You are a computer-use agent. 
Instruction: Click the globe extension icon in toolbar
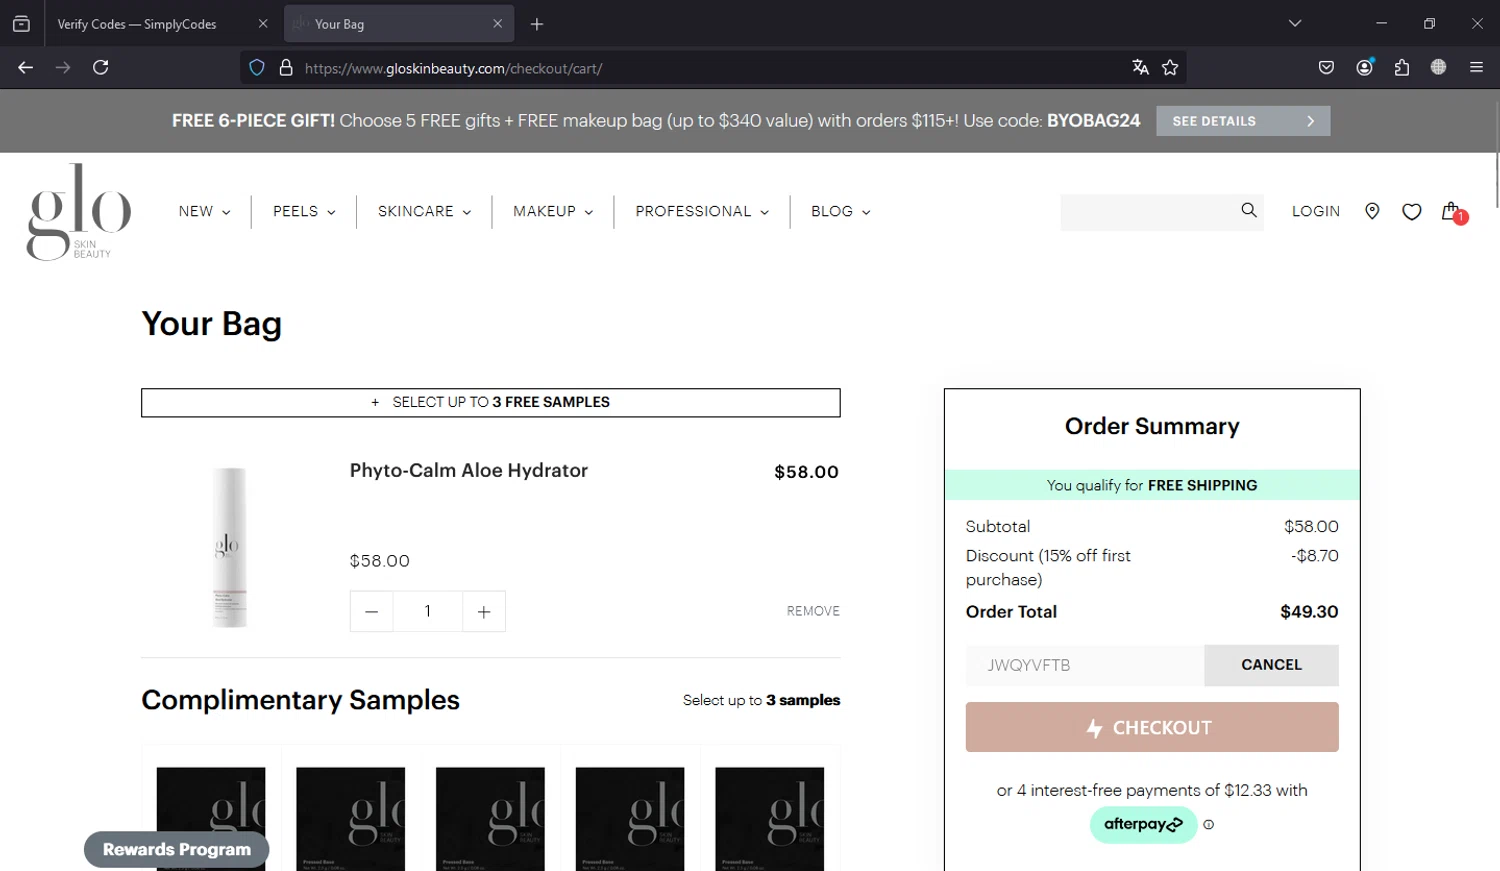point(1438,68)
